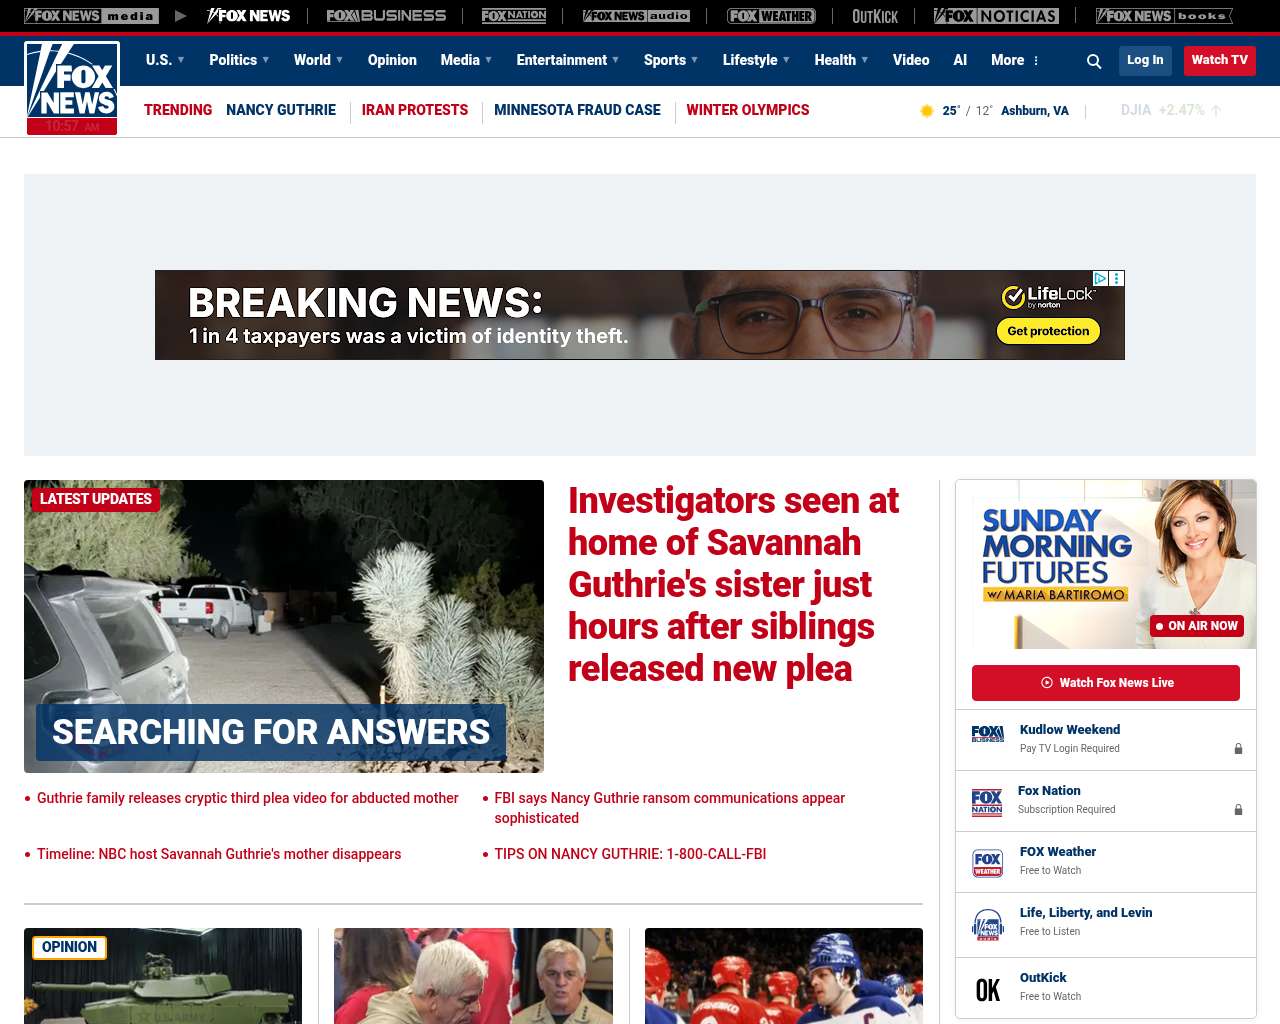Click the Fox News logo
Image resolution: width=1280 pixels, height=1024 pixels.
click(72, 88)
